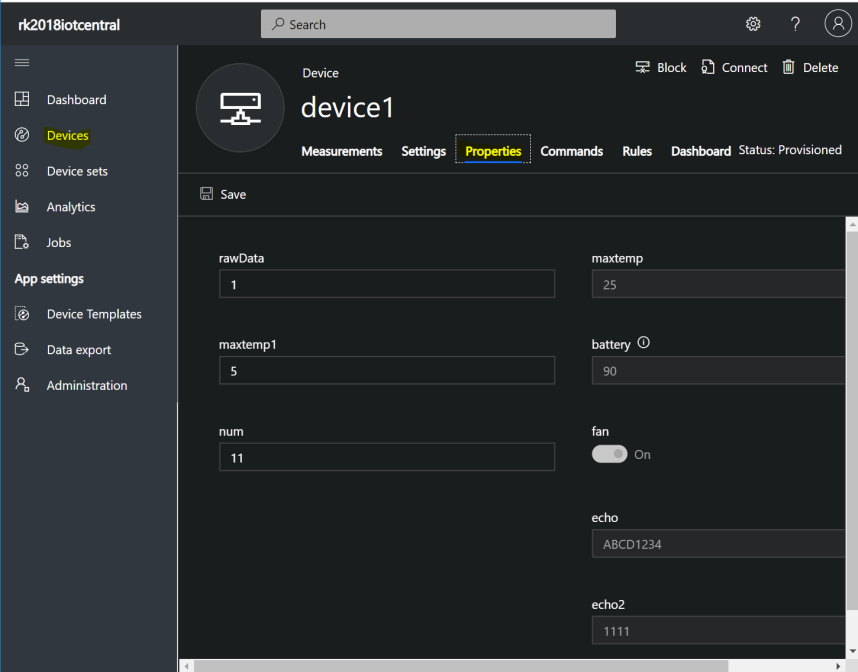Collapse the sidebar hamburger menu
Screen dimensions: 858x672
22,62
